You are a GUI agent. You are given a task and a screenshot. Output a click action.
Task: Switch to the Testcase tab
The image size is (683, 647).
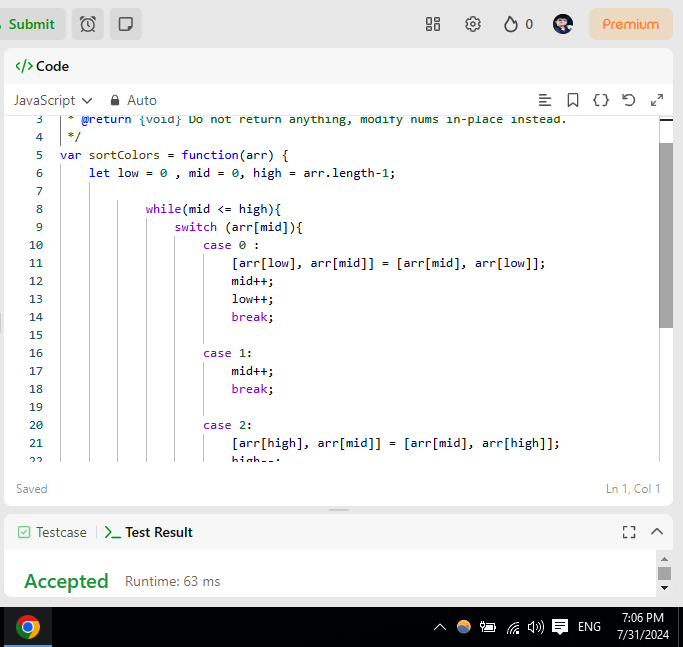(x=52, y=532)
